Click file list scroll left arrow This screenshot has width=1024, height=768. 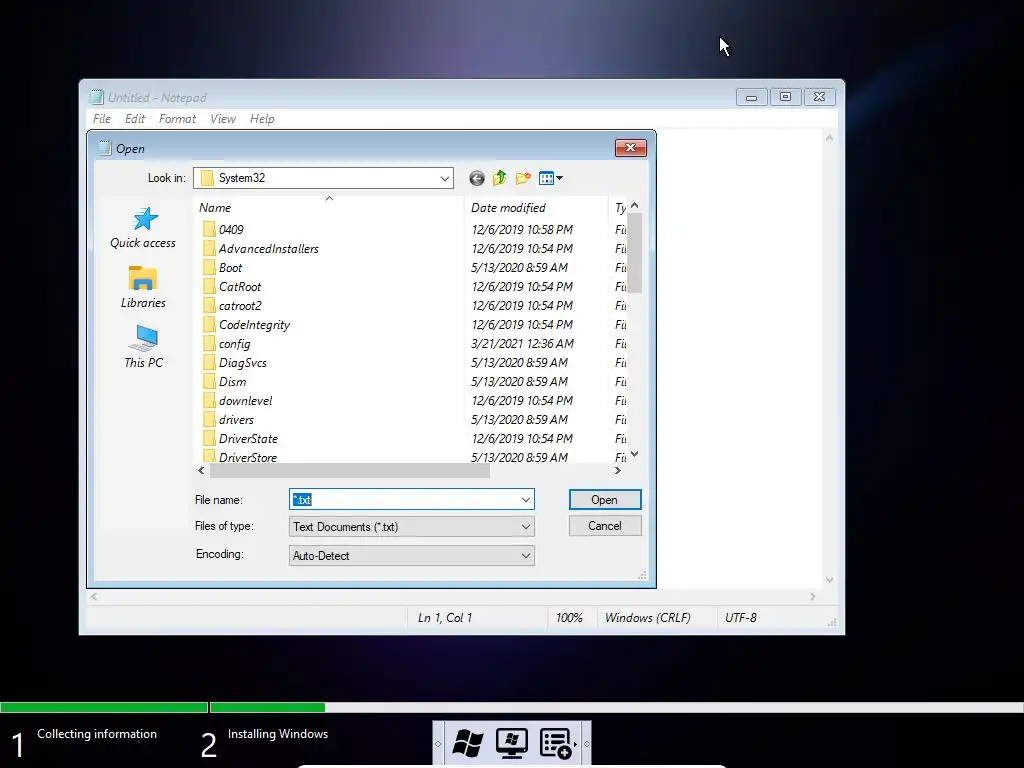[201, 470]
